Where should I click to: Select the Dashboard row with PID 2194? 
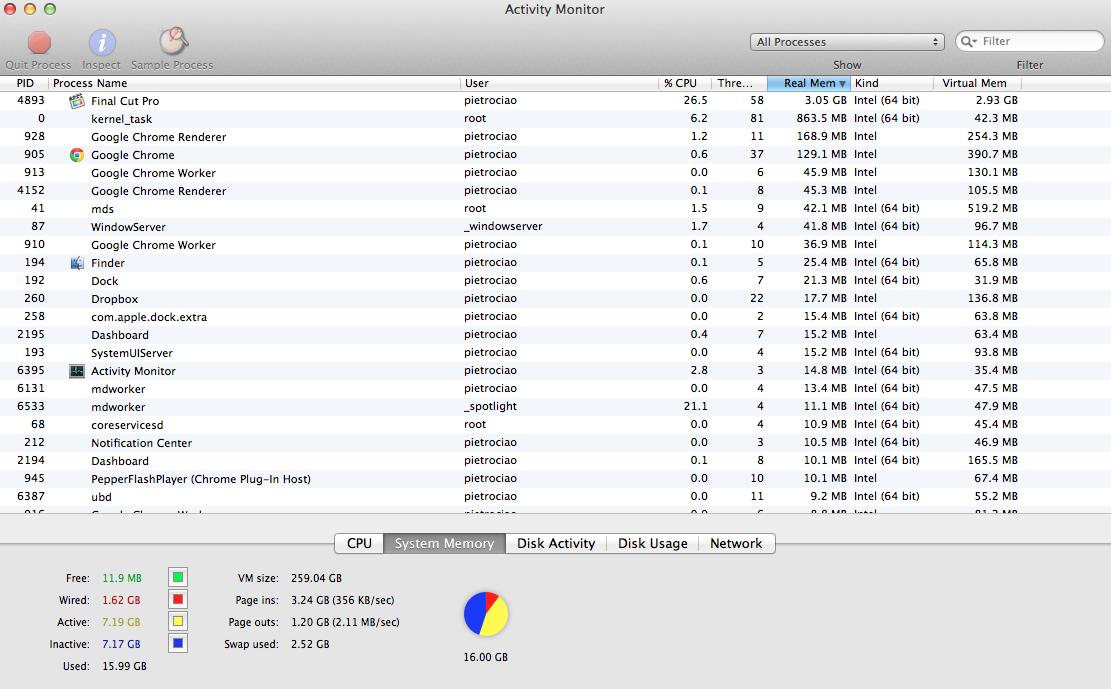556,461
